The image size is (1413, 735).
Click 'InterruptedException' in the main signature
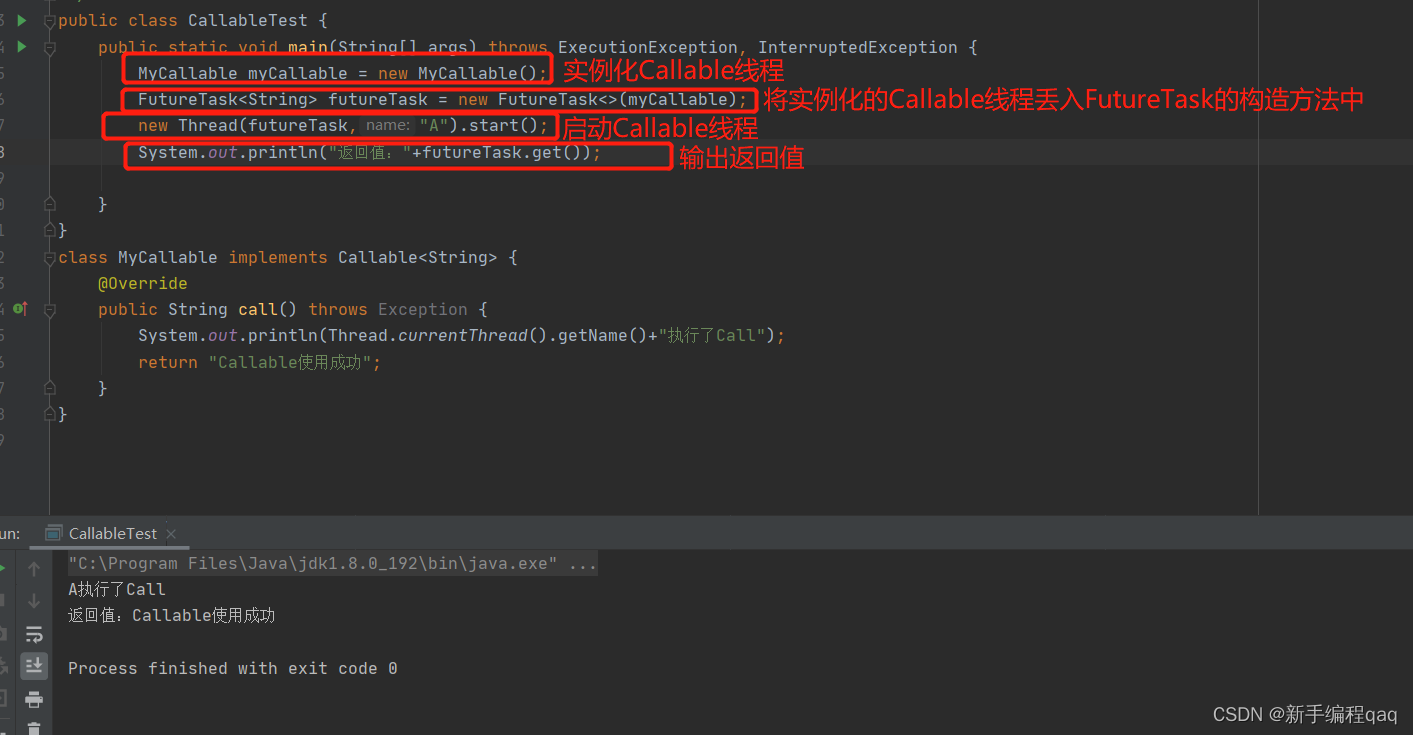(858, 47)
